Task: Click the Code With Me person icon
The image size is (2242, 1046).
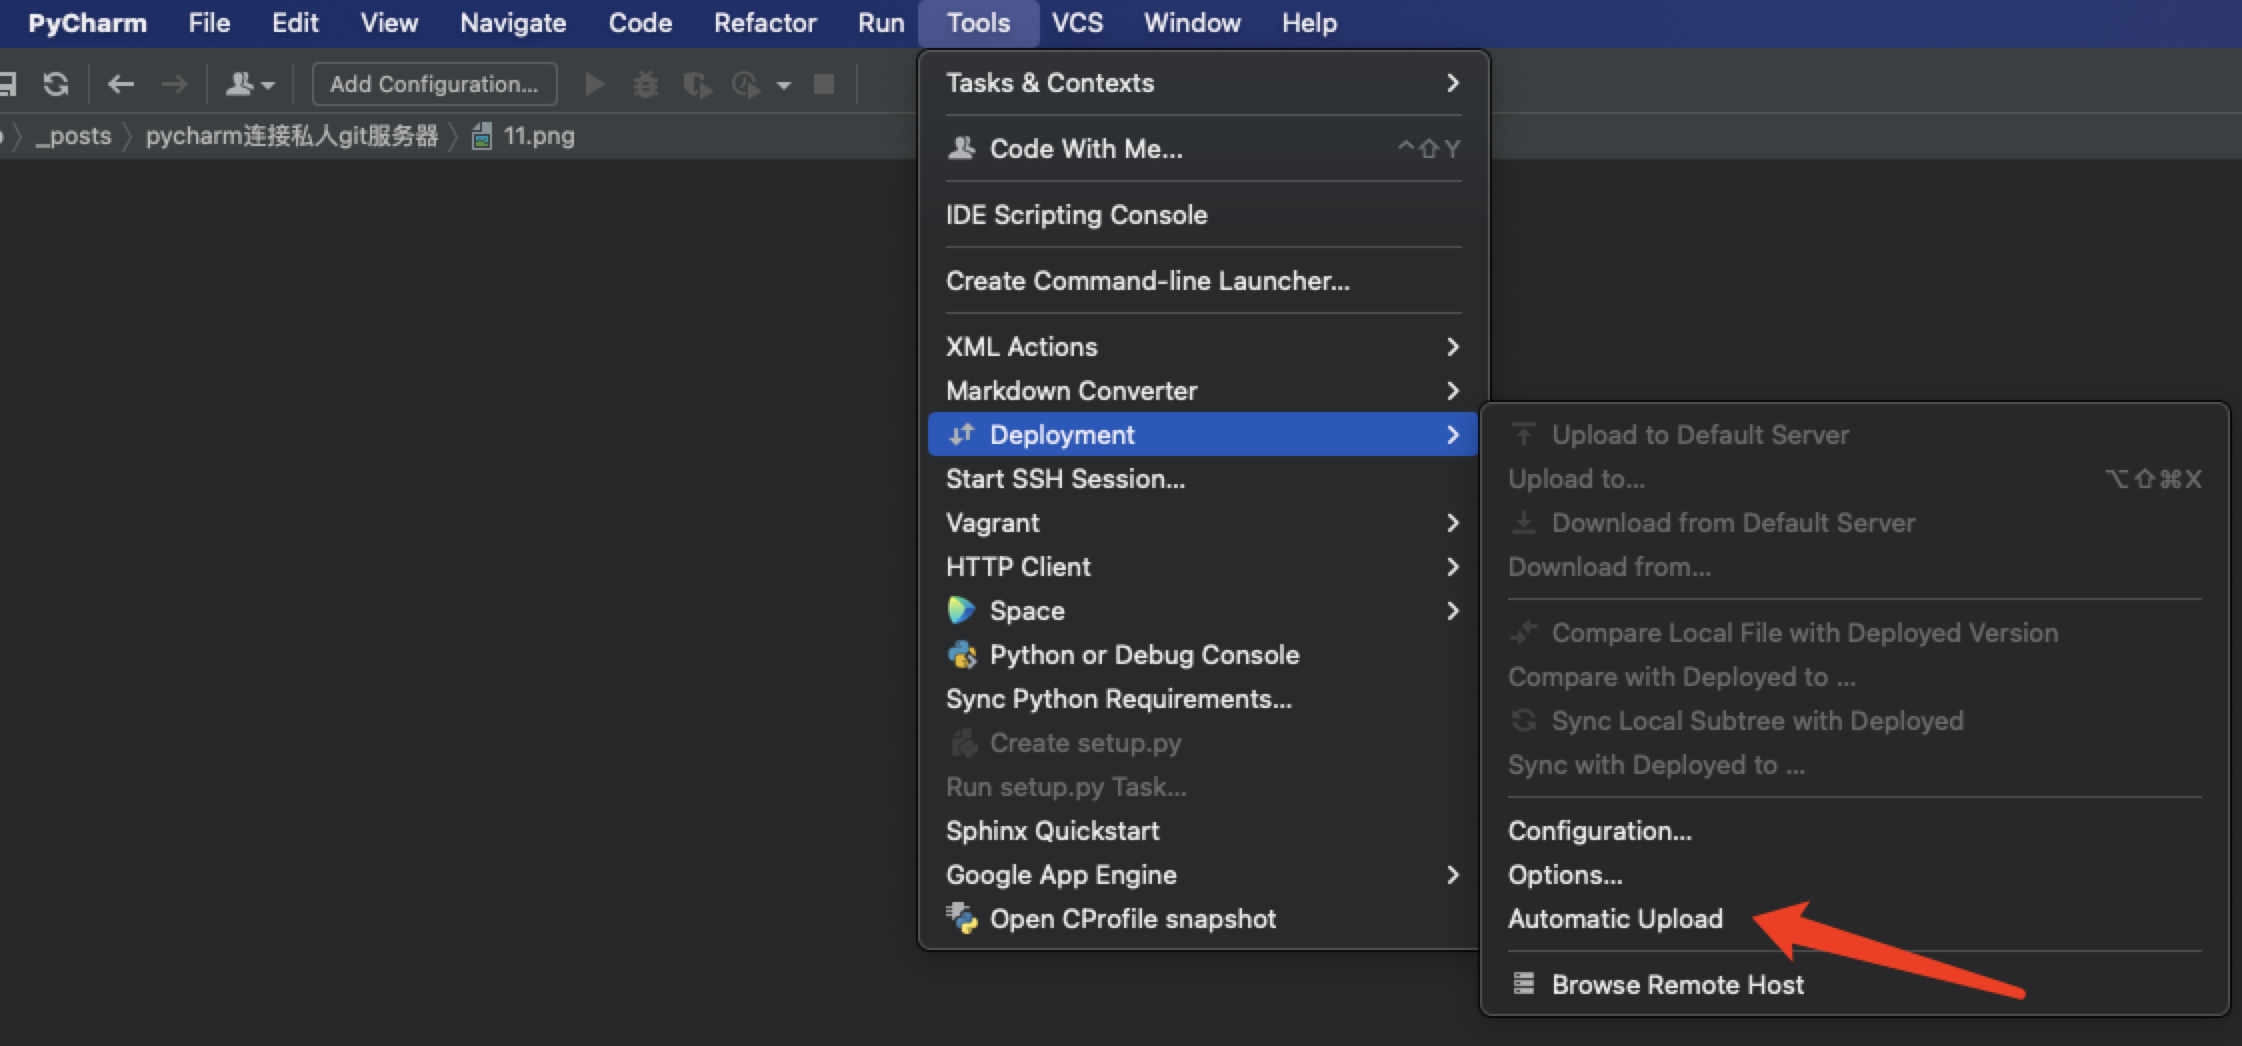Action: (961, 148)
